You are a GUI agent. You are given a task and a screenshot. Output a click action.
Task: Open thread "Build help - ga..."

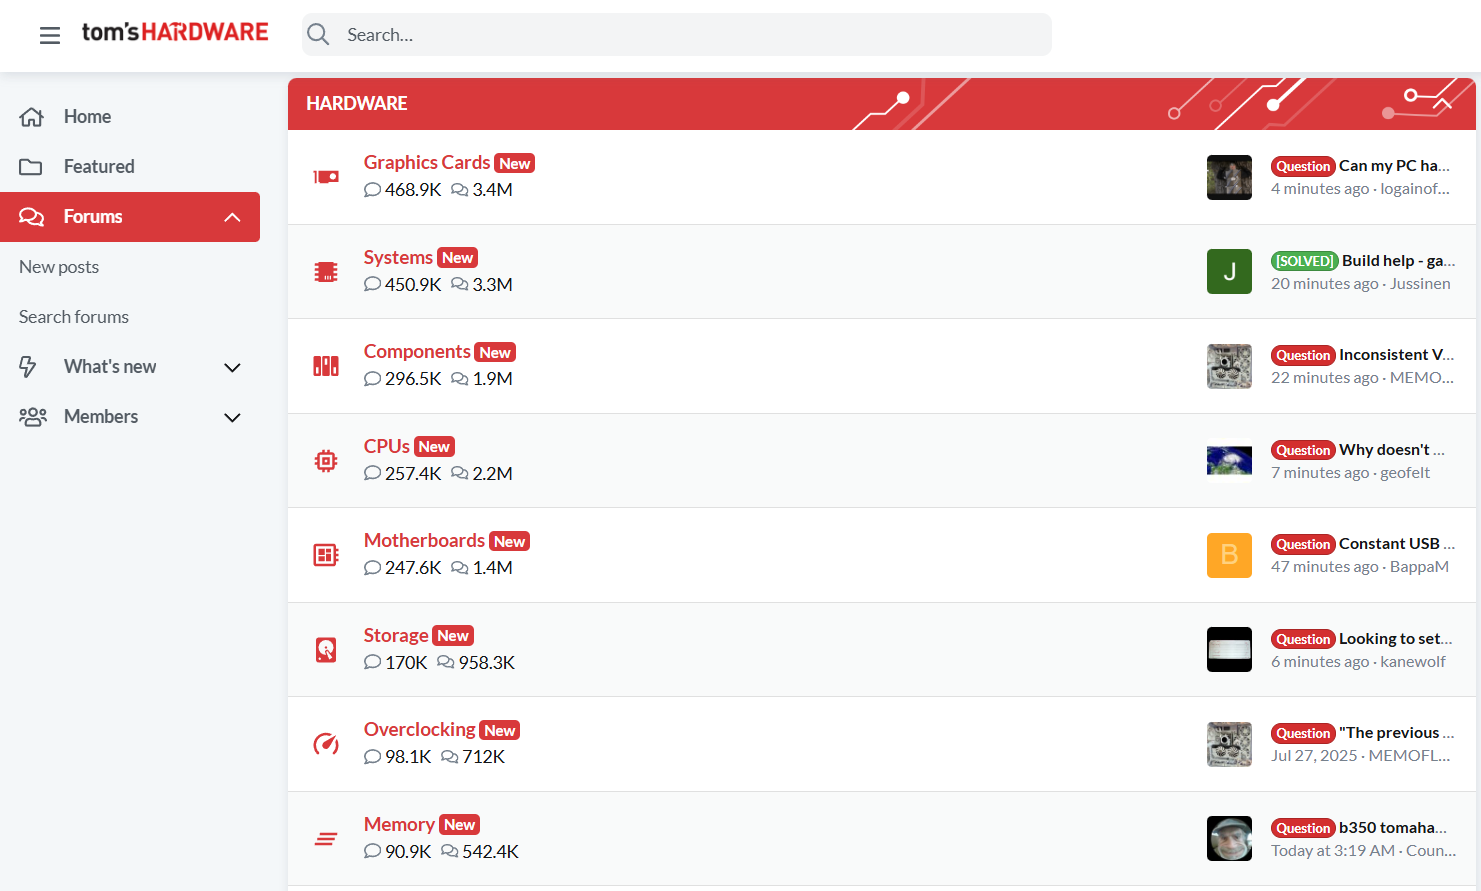(x=1398, y=260)
